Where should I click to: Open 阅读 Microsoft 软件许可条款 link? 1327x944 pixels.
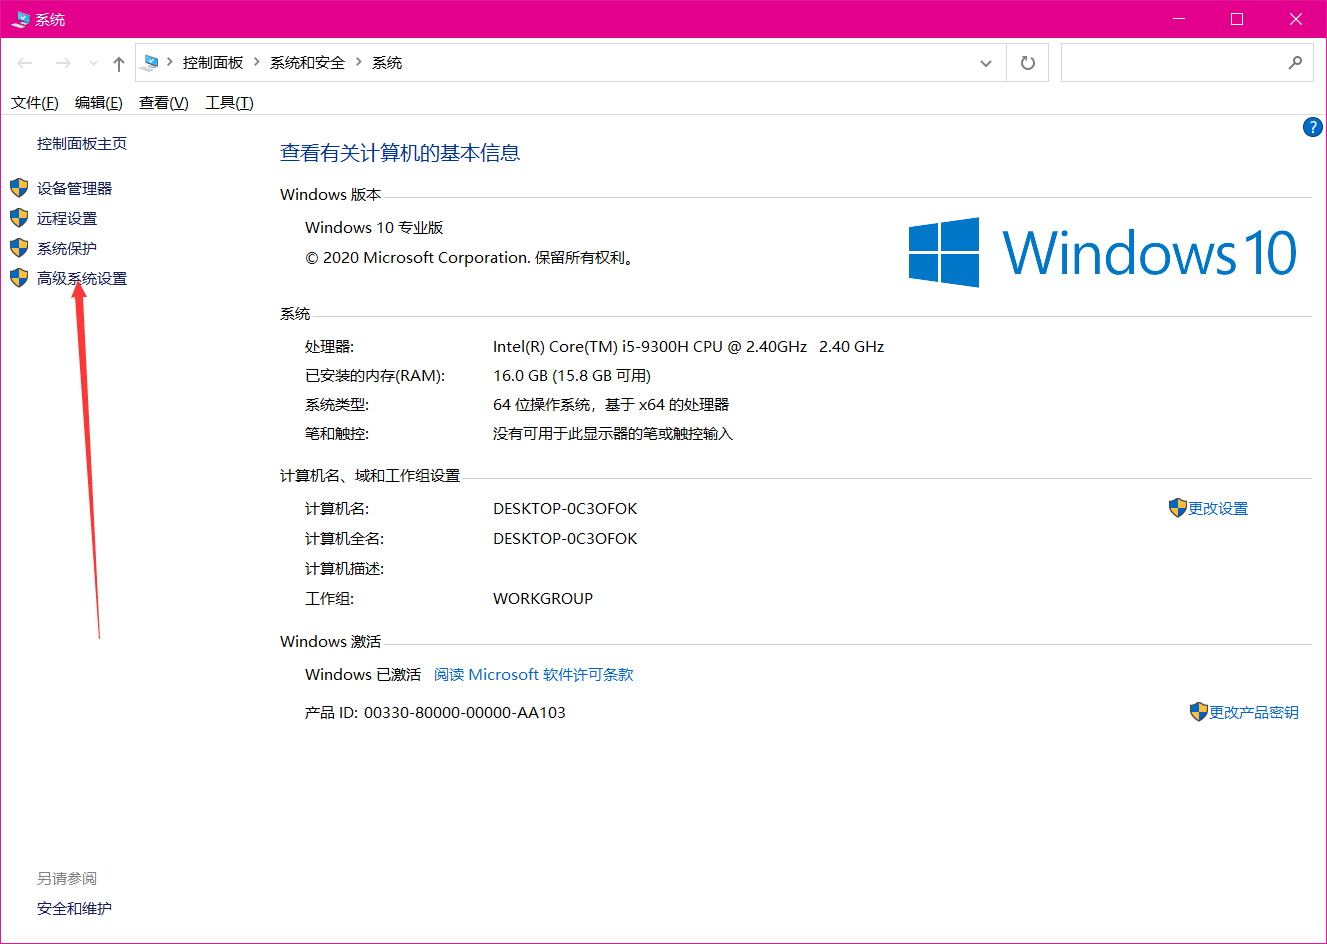pos(534,674)
